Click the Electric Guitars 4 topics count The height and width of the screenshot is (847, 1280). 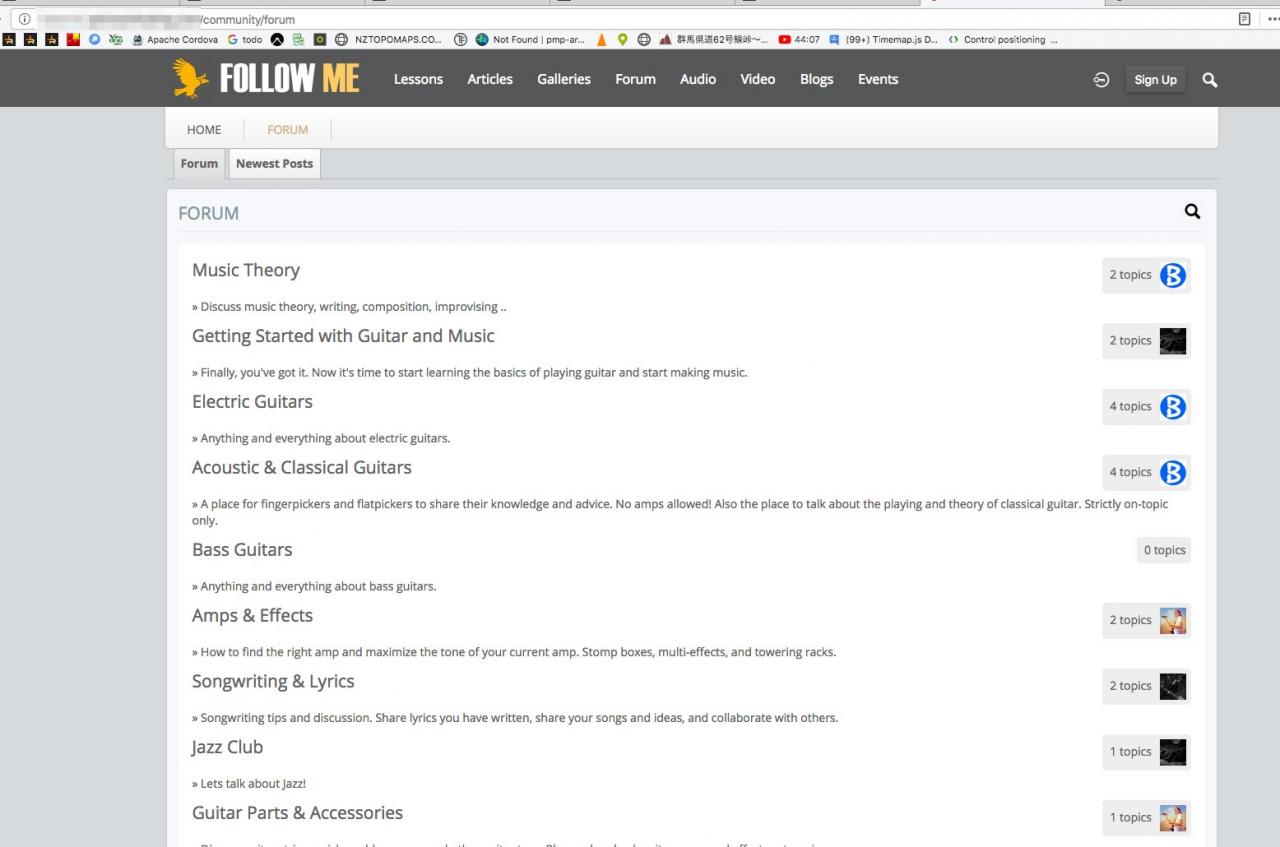[x=1130, y=407]
